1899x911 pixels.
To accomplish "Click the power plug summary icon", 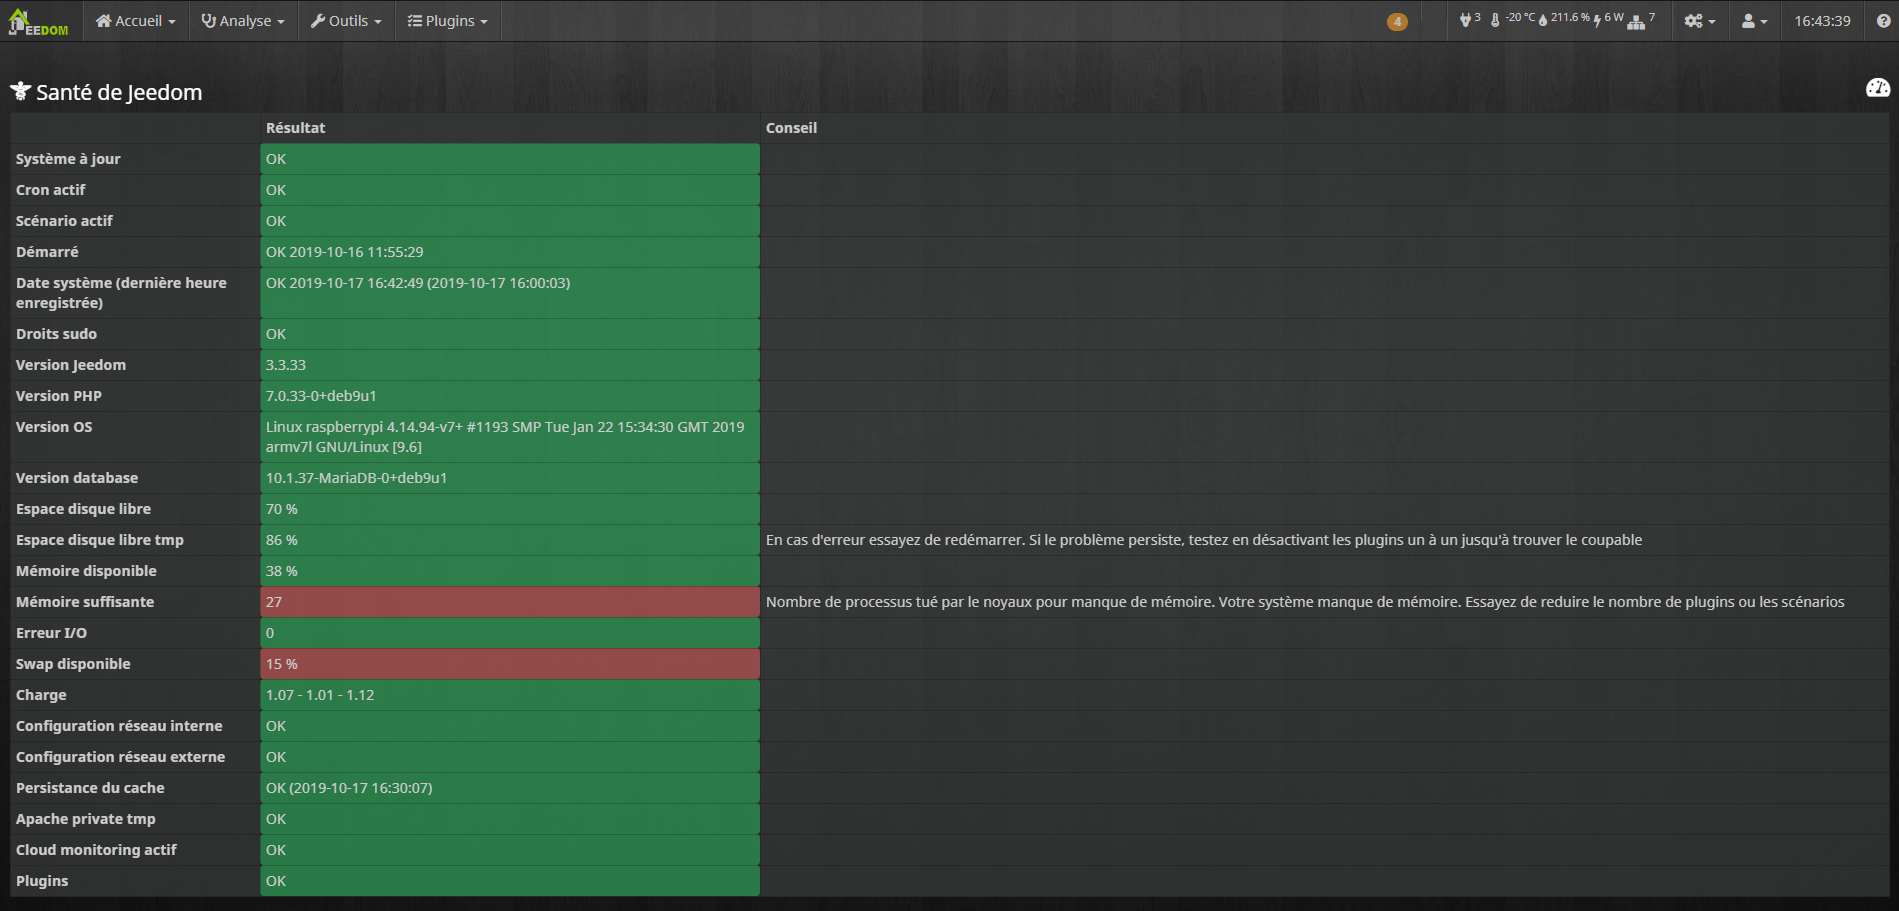I will coord(1465,20).
